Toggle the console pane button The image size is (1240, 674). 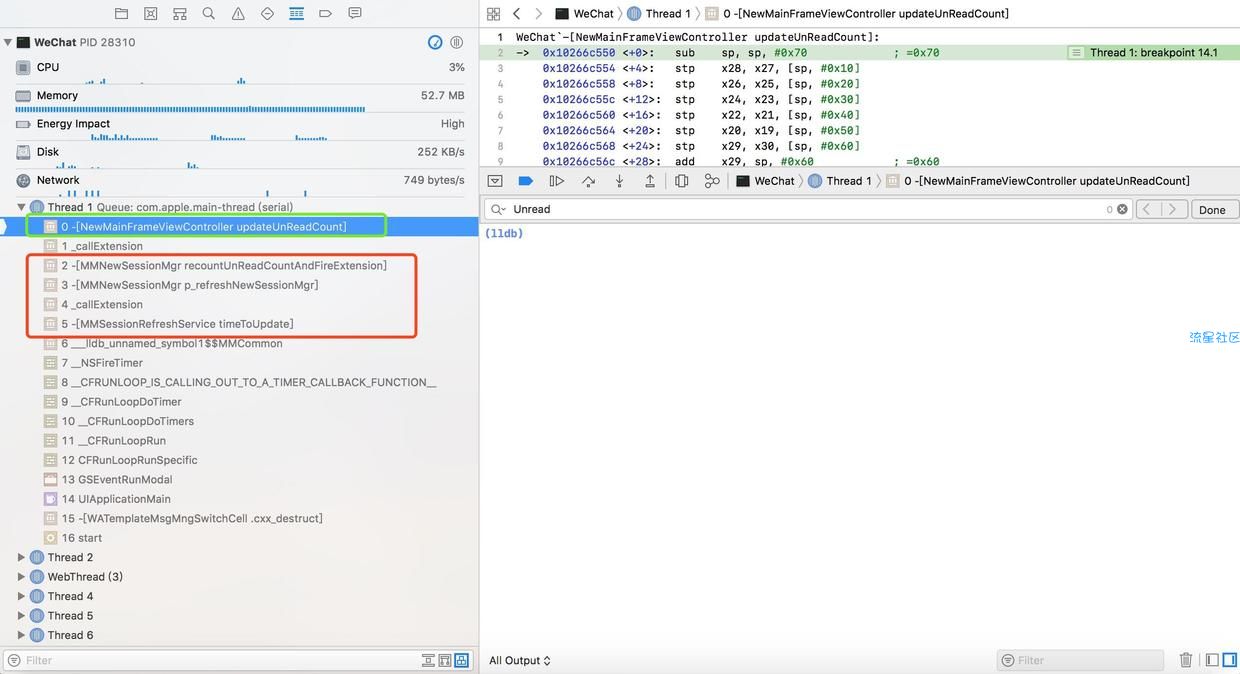pos(1231,660)
